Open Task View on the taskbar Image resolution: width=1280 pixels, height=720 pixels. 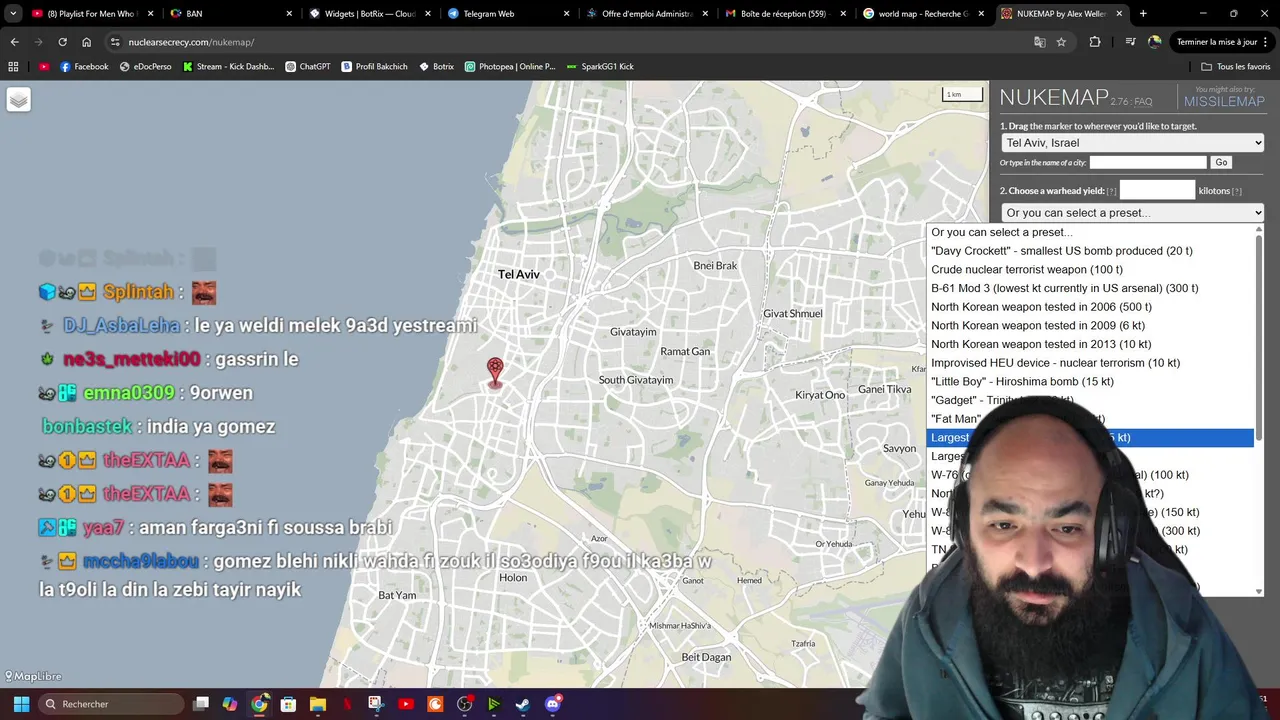pyautogui.click(x=201, y=704)
